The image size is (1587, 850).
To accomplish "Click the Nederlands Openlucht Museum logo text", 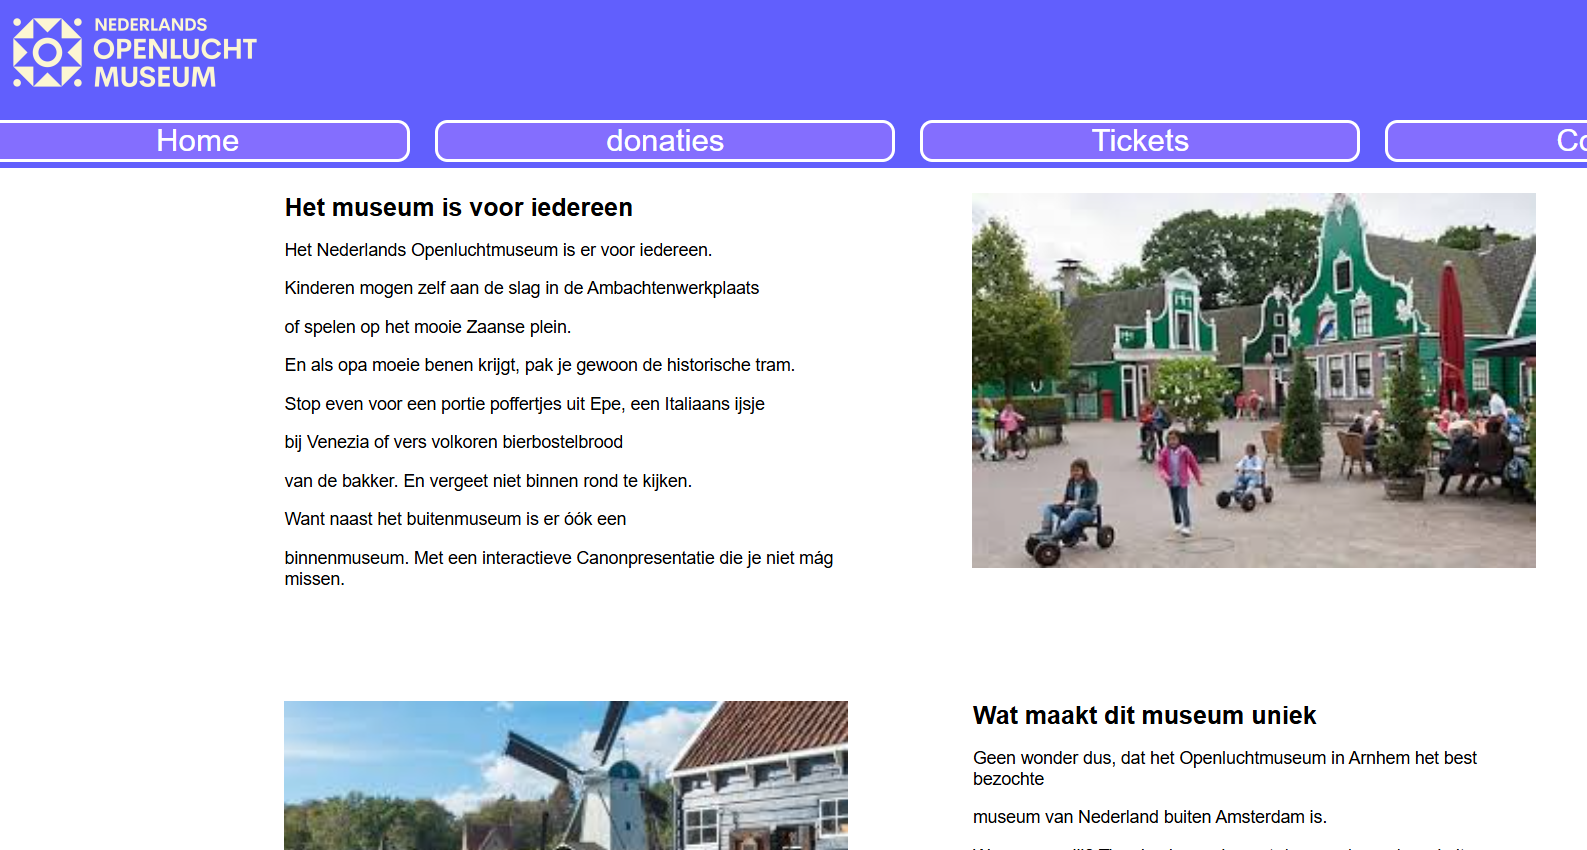I will [x=174, y=52].
